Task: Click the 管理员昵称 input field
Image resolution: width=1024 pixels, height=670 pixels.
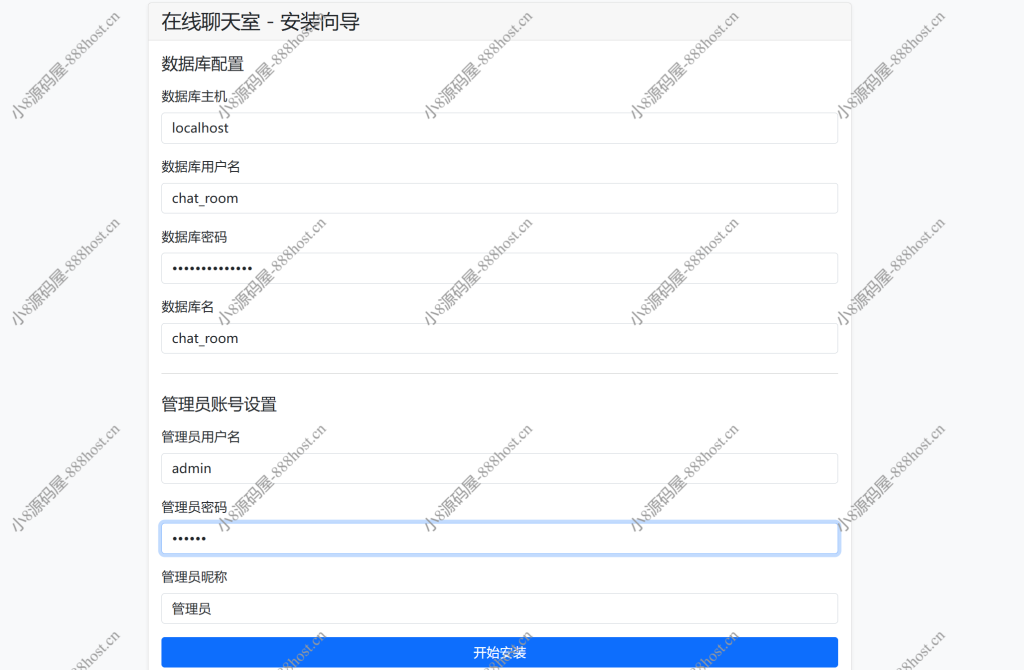Action: (500, 609)
